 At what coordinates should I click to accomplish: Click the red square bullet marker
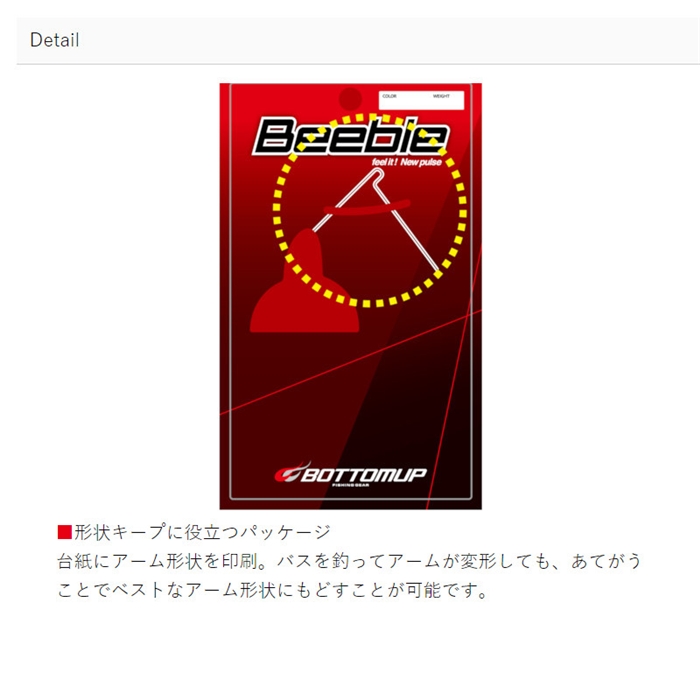[65, 532]
